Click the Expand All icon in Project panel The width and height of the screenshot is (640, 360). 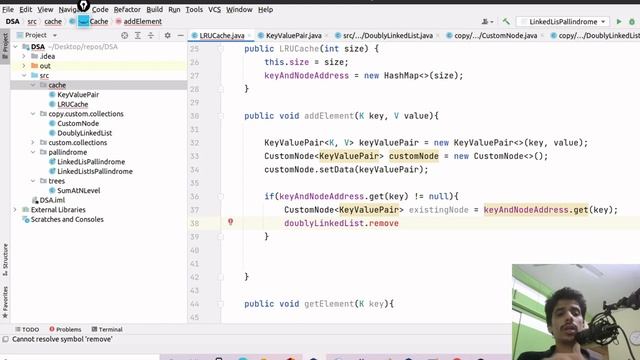click(138, 36)
